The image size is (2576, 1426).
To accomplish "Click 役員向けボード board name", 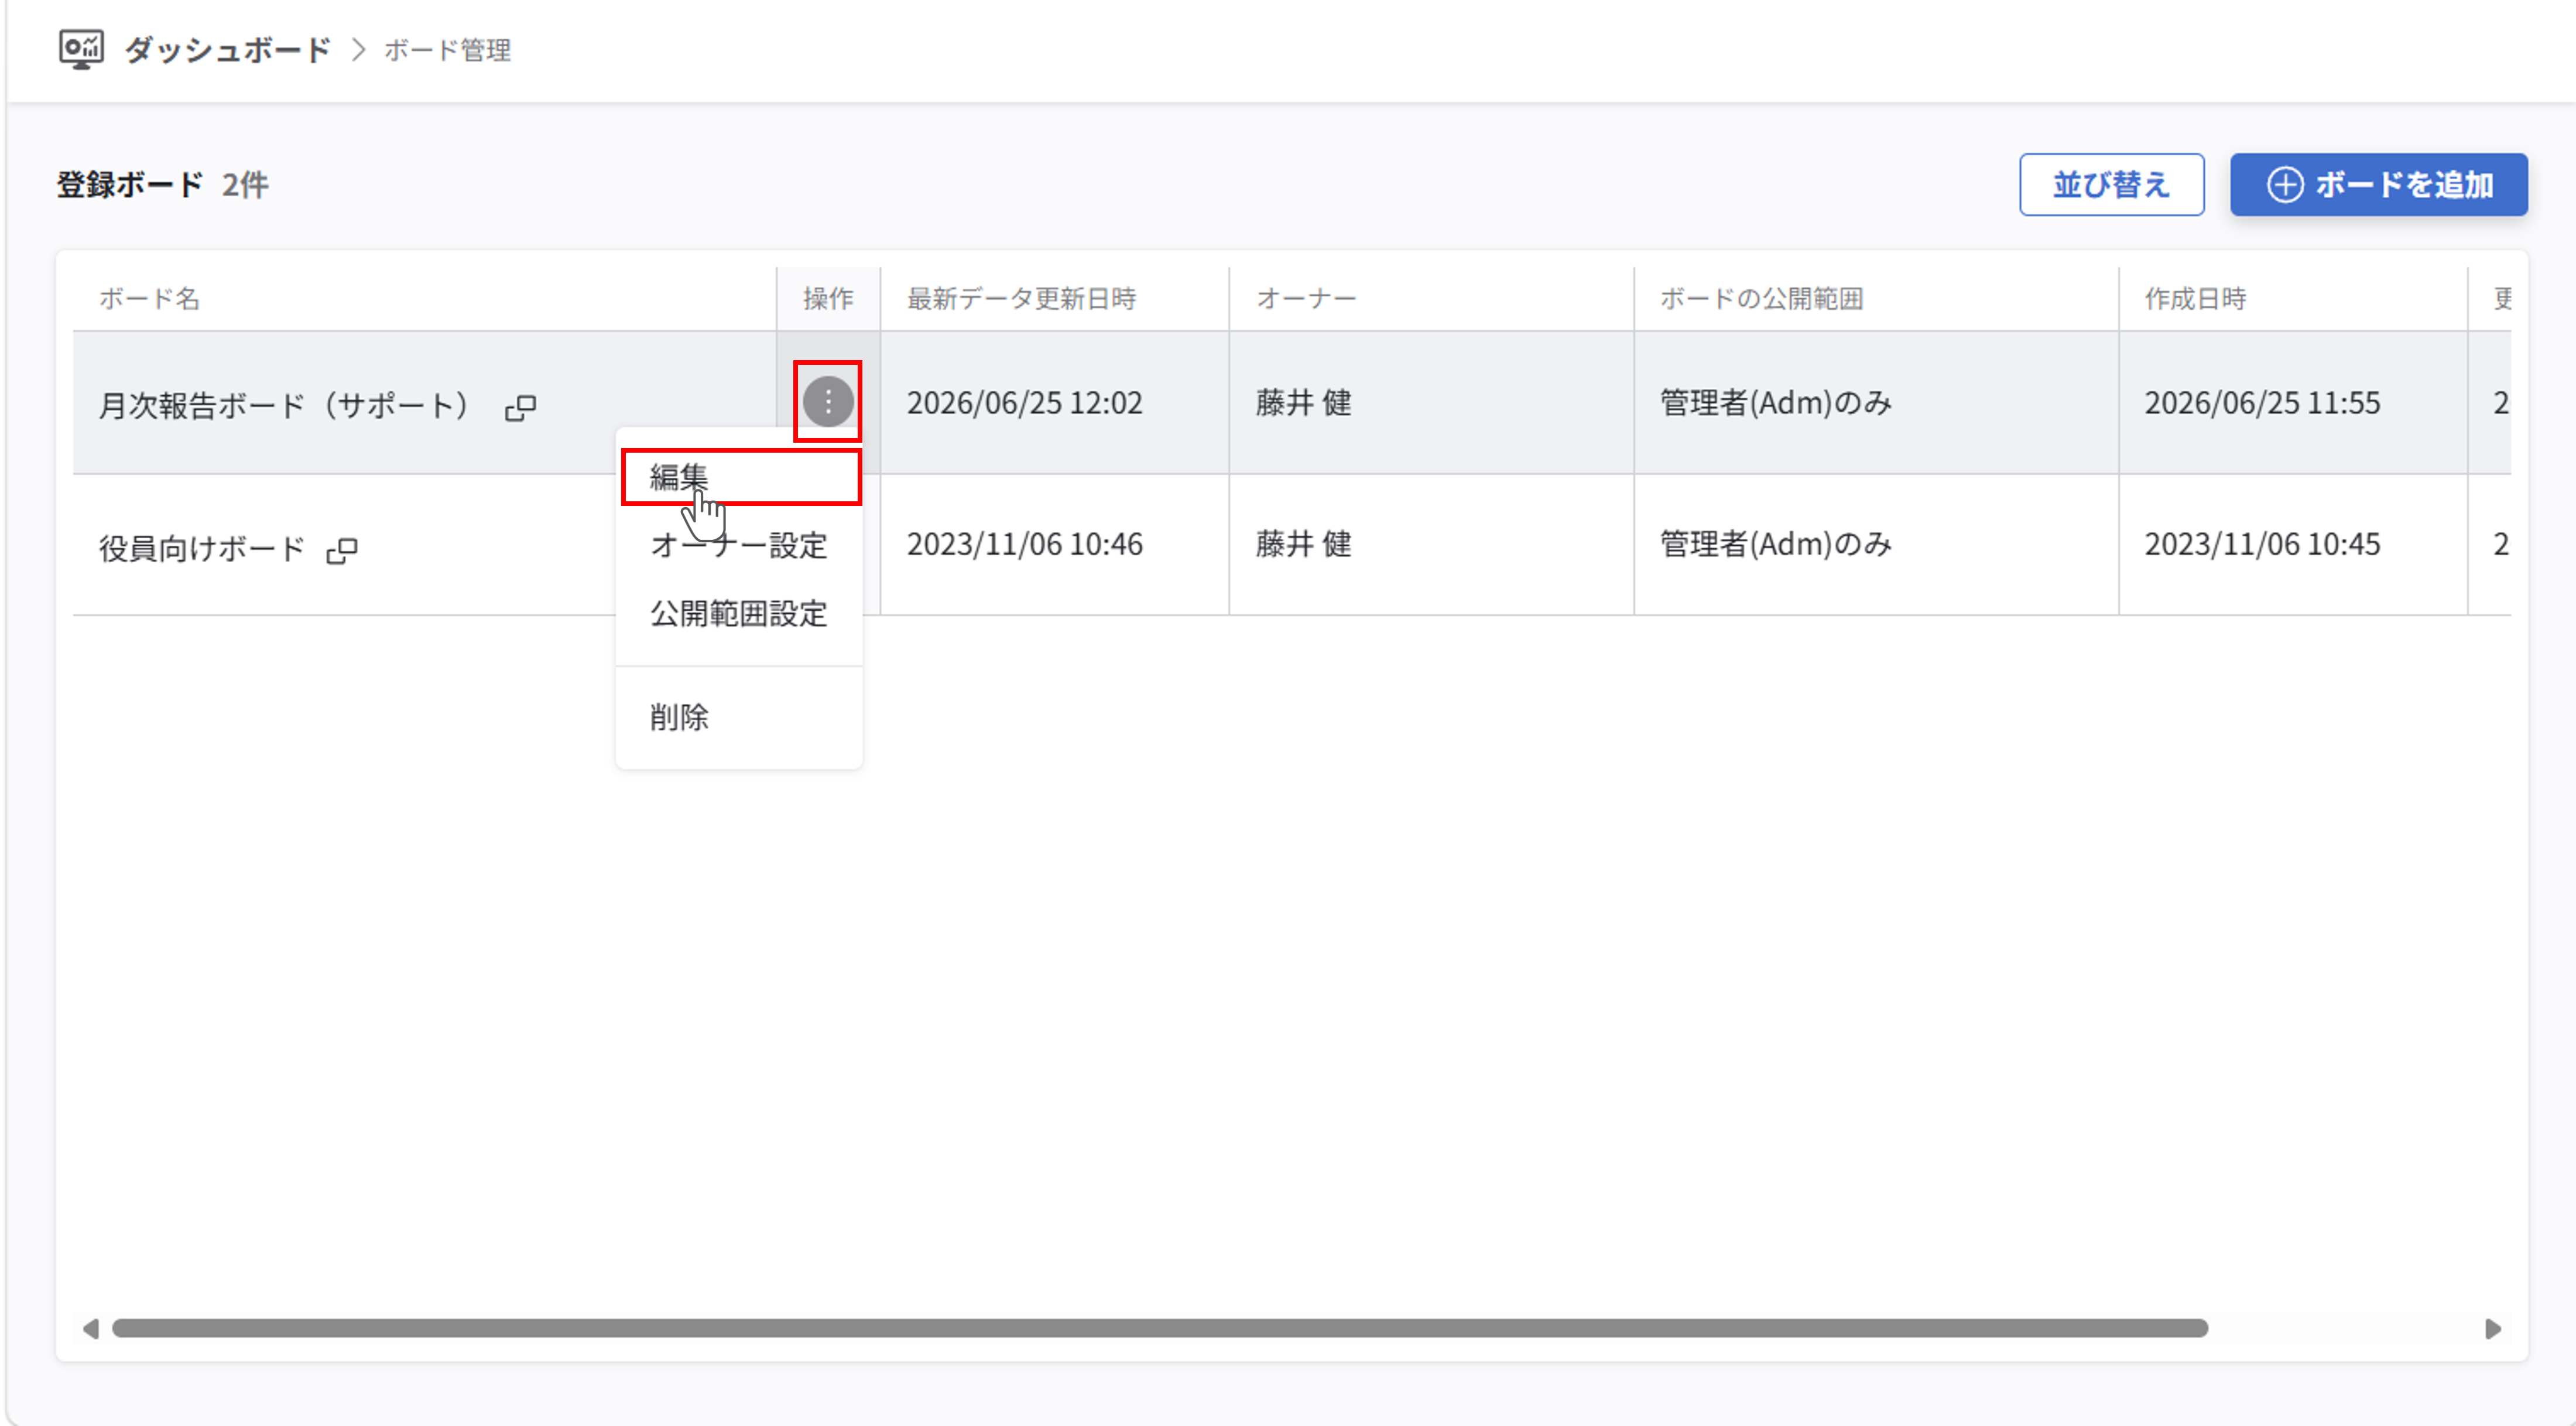I will pos(201,548).
